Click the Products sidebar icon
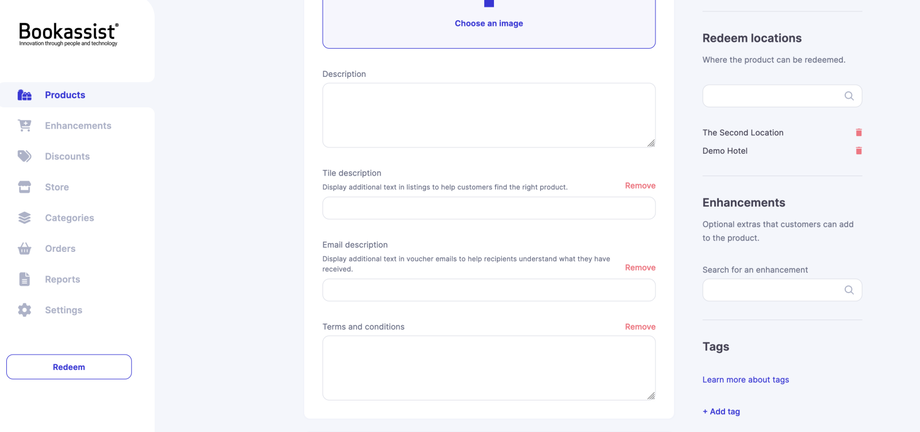The image size is (920, 432). point(24,95)
